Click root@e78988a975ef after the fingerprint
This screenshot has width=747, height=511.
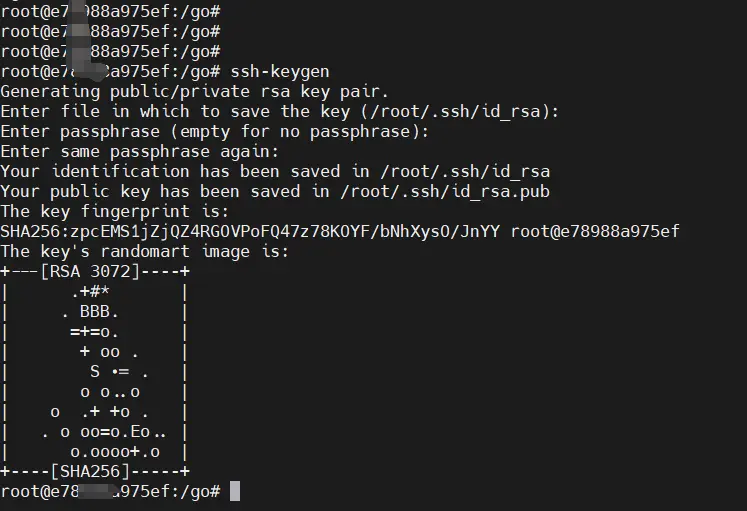click(x=595, y=231)
